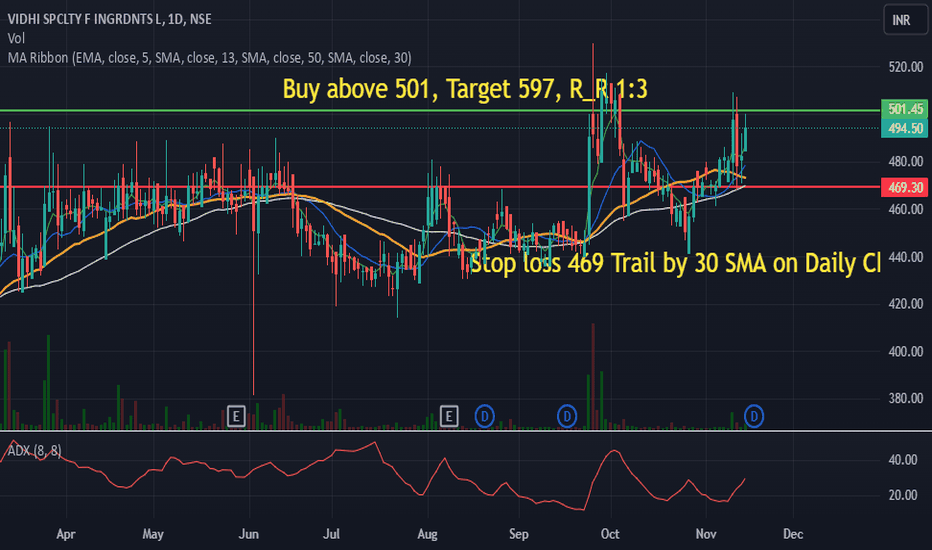Click the dividend D marker in mid-September

[x=567, y=416]
